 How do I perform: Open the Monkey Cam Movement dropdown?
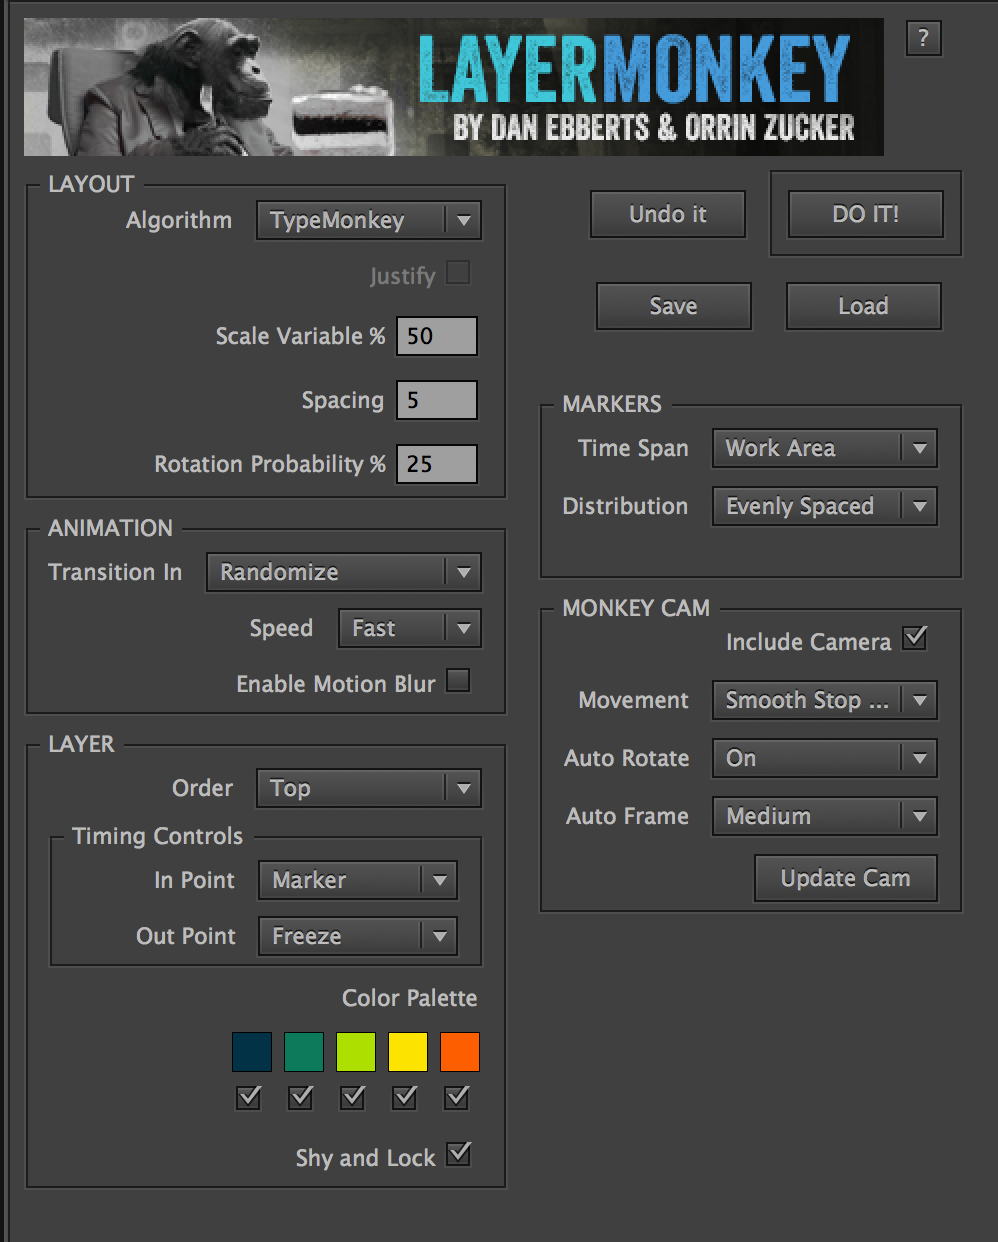click(x=823, y=700)
